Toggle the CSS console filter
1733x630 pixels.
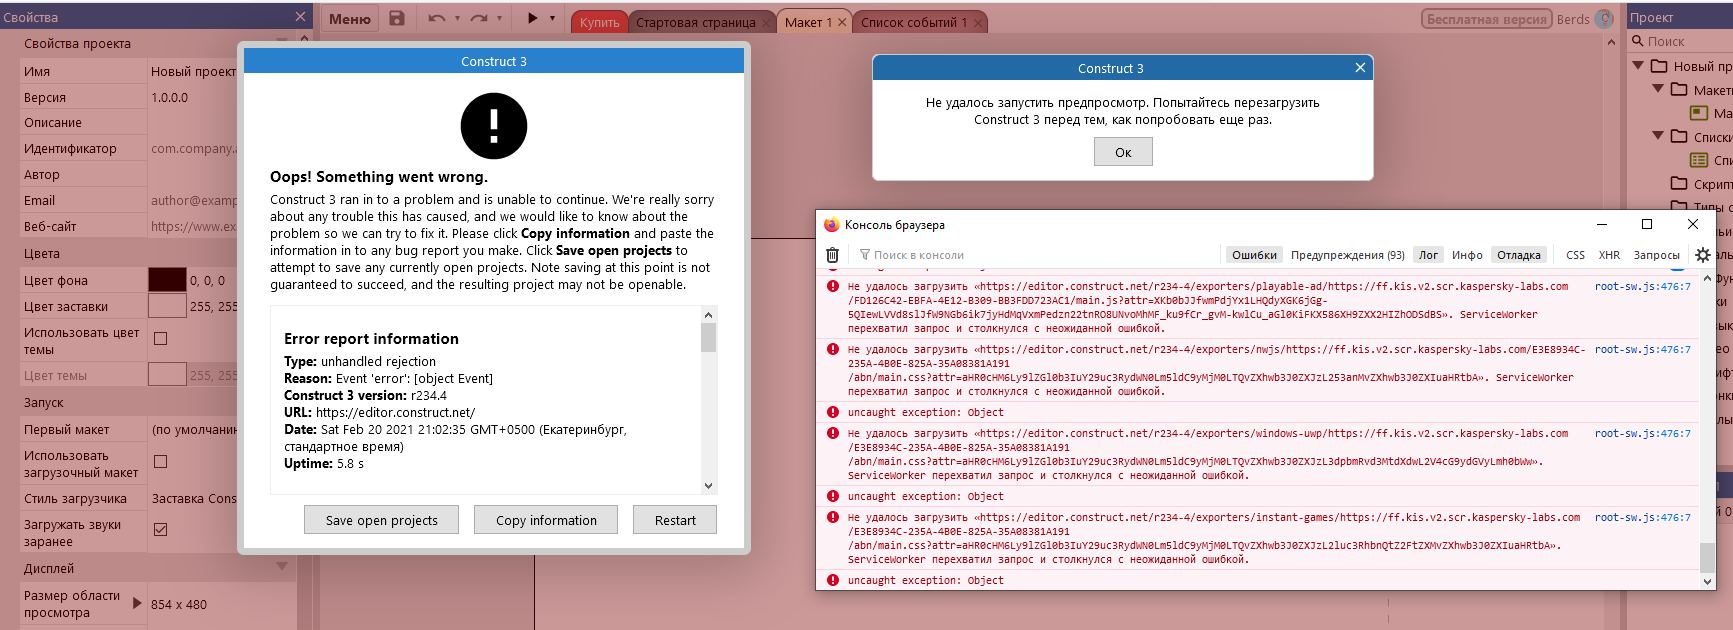[1575, 255]
